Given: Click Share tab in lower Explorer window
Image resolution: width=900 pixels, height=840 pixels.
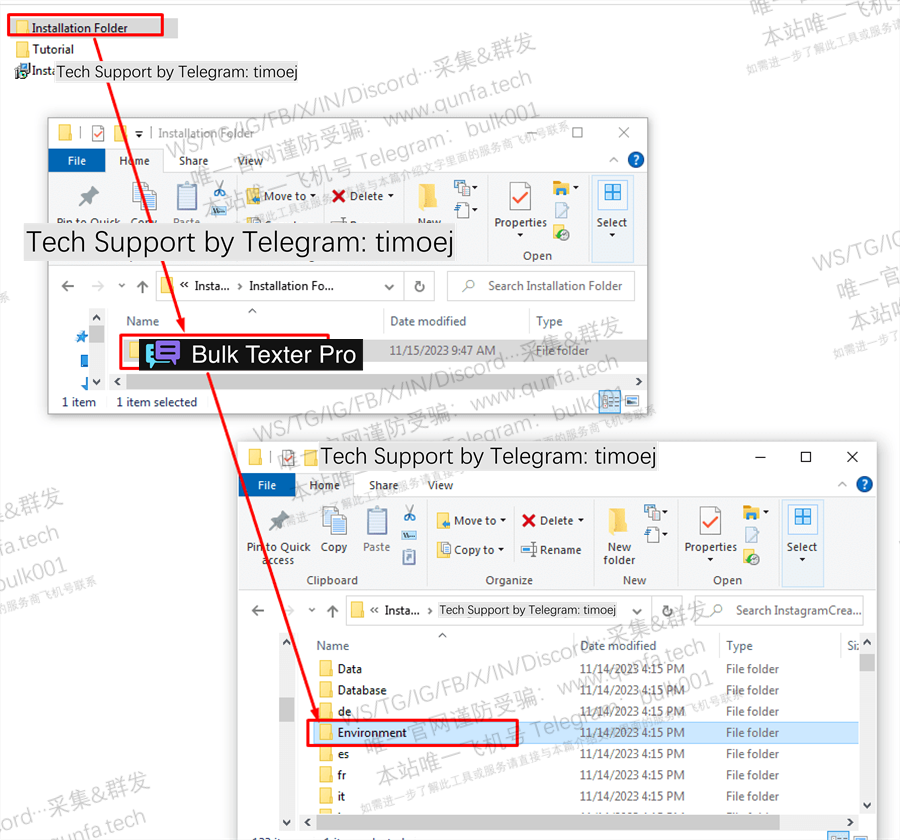Looking at the screenshot, I should [x=383, y=485].
